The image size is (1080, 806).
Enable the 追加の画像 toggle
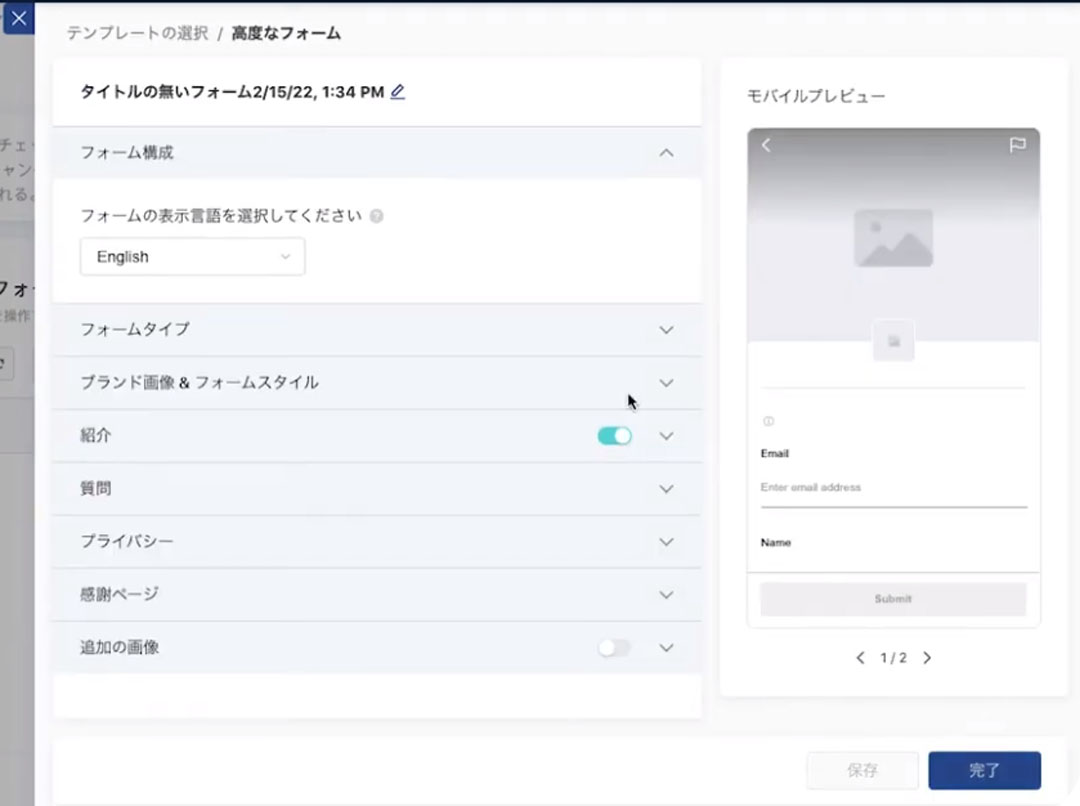click(613, 647)
